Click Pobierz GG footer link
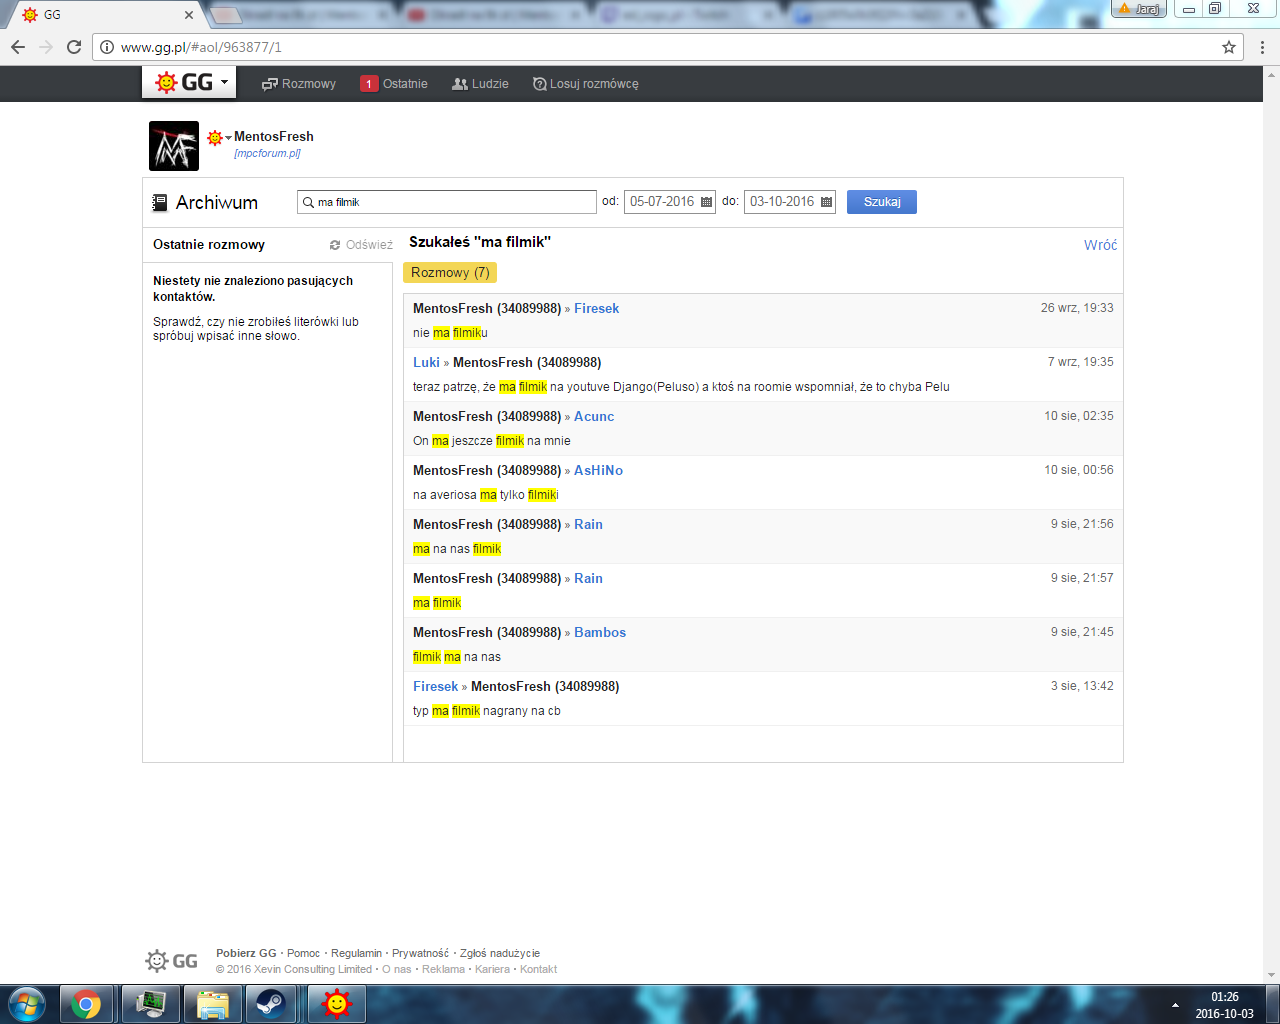Screen dimensions: 1280x1024 (246, 953)
